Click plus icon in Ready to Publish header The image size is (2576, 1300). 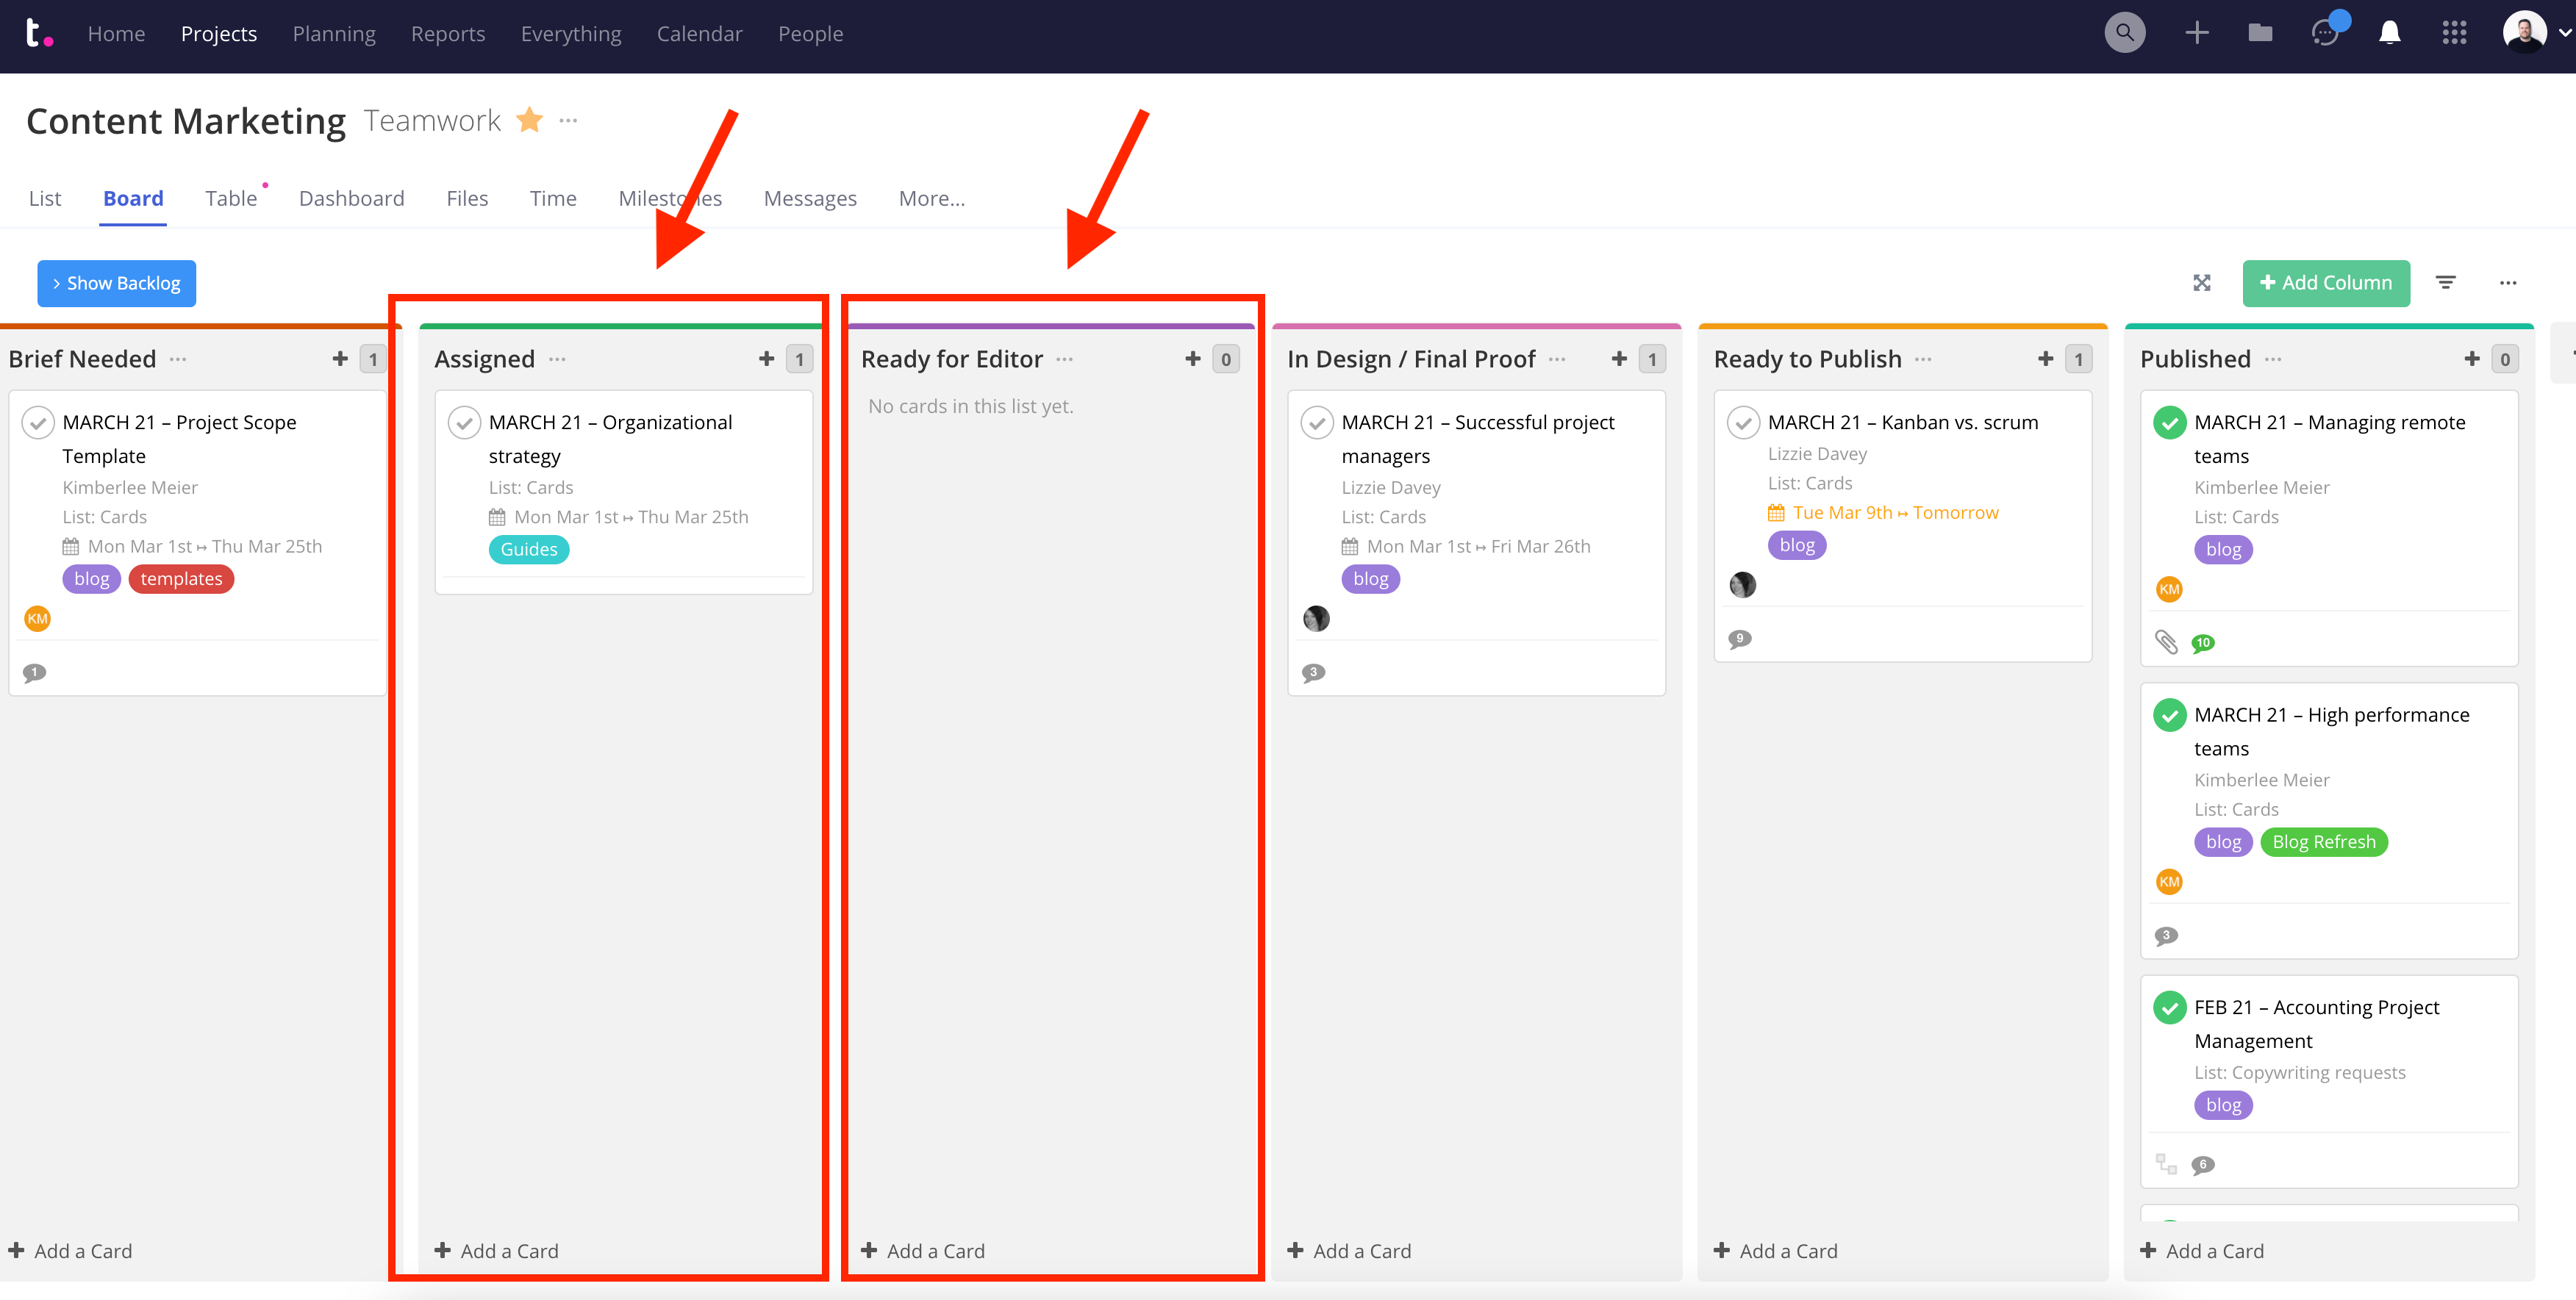point(2045,358)
